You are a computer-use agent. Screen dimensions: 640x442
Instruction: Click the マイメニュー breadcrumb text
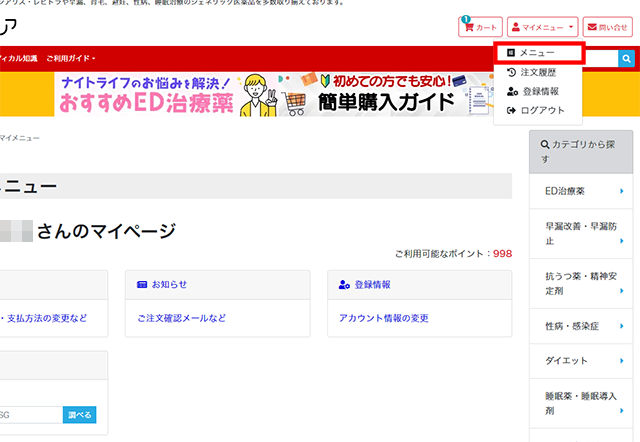coord(20,138)
